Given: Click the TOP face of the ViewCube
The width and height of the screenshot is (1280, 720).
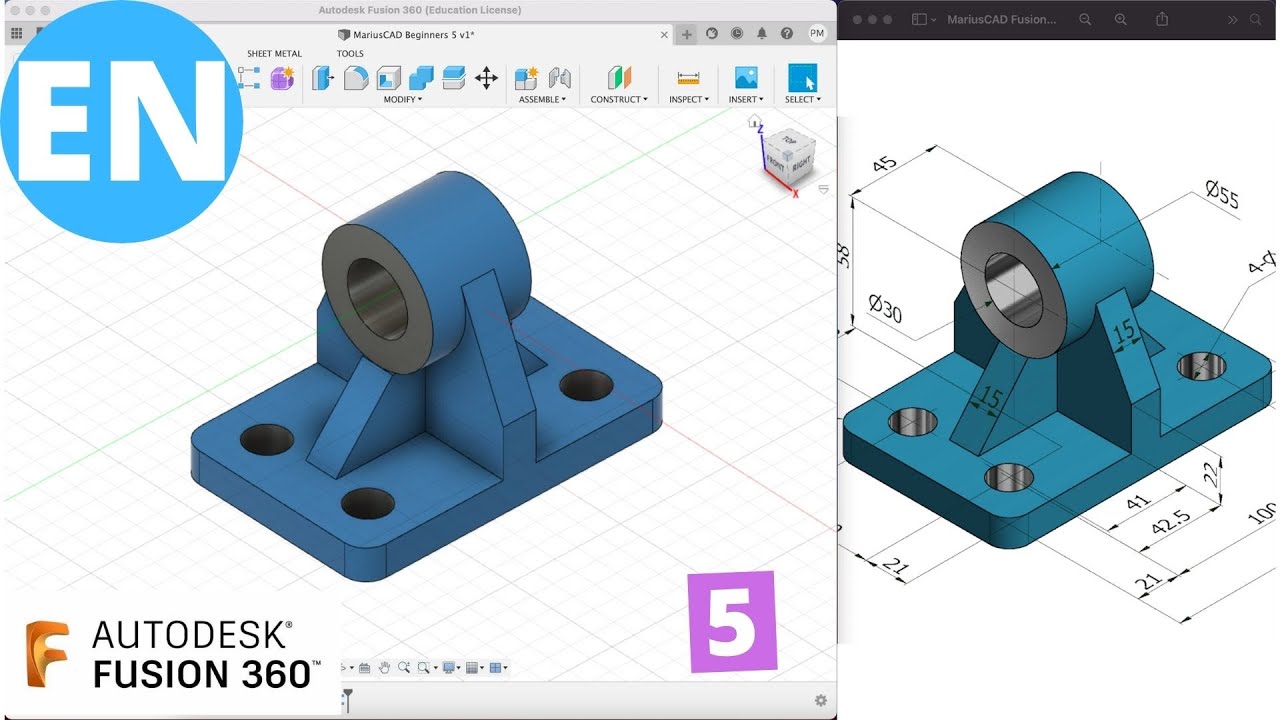Looking at the screenshot, I should [791, 139].
